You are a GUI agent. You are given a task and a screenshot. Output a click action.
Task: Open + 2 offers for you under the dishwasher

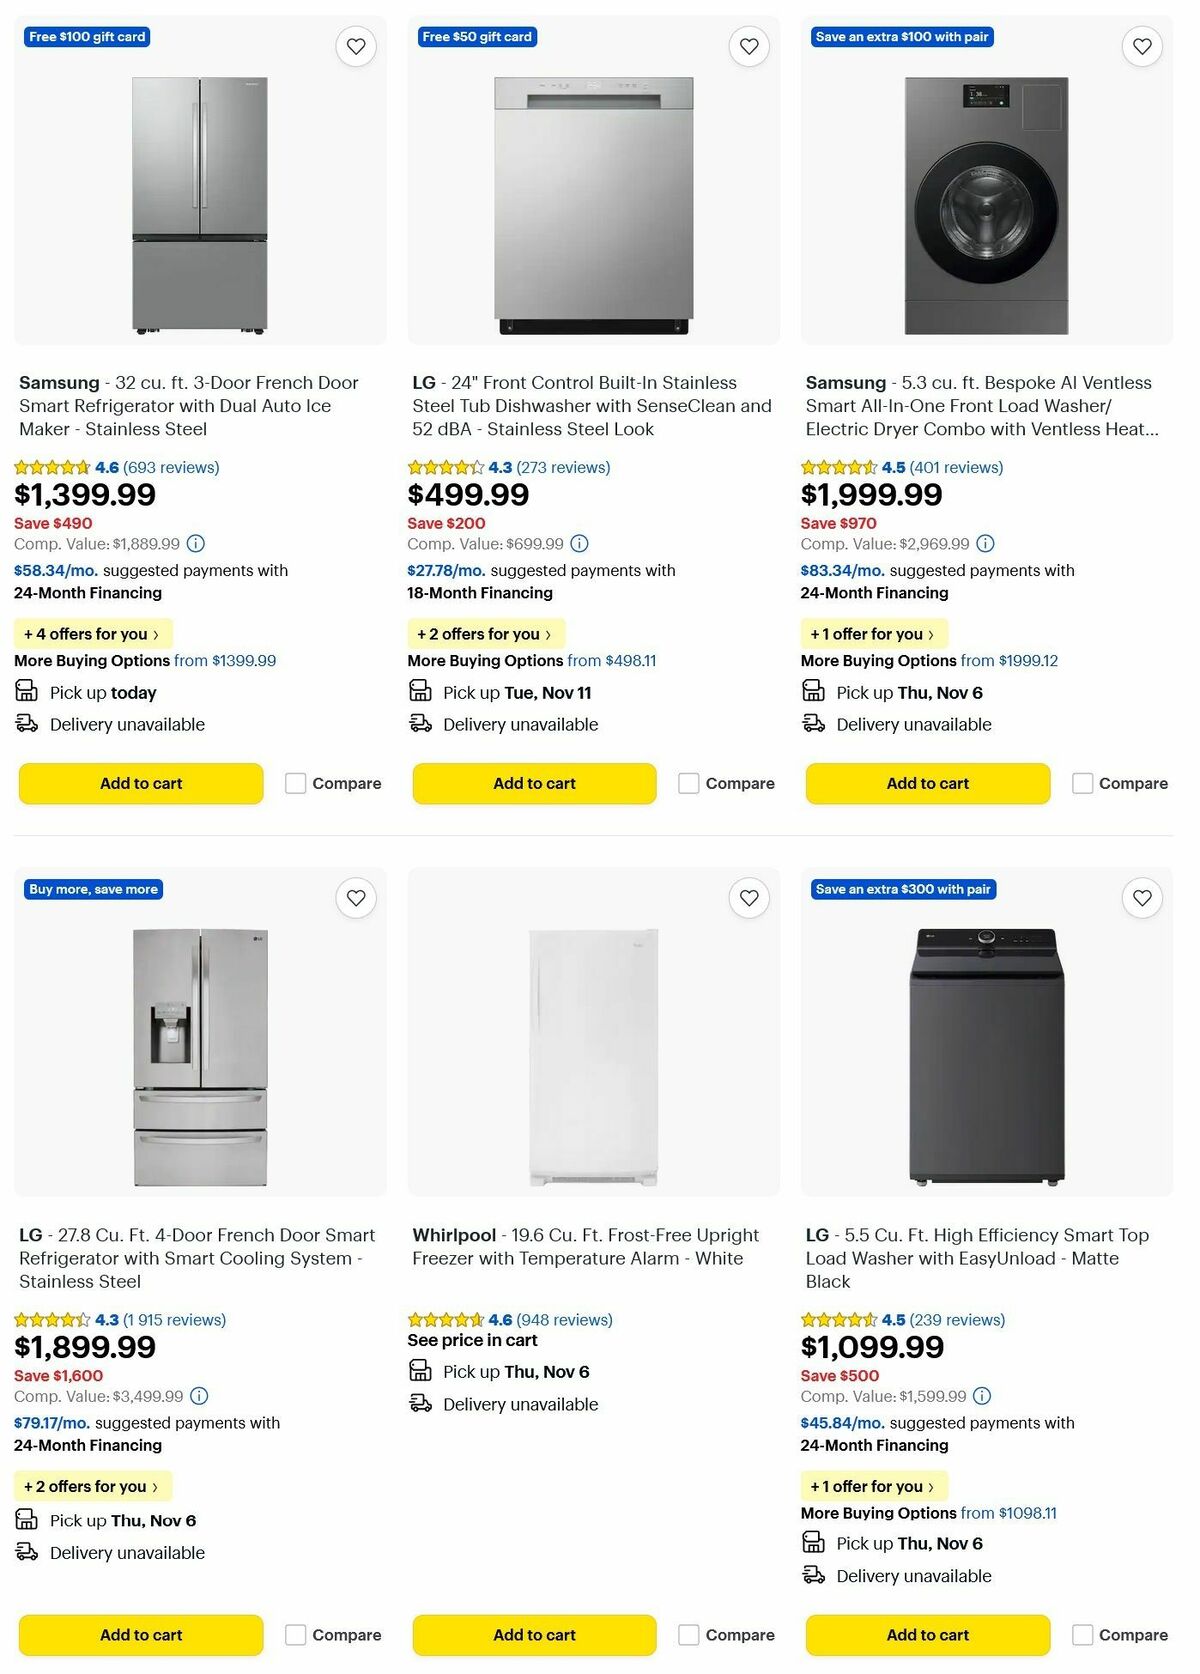pos(485,633)
